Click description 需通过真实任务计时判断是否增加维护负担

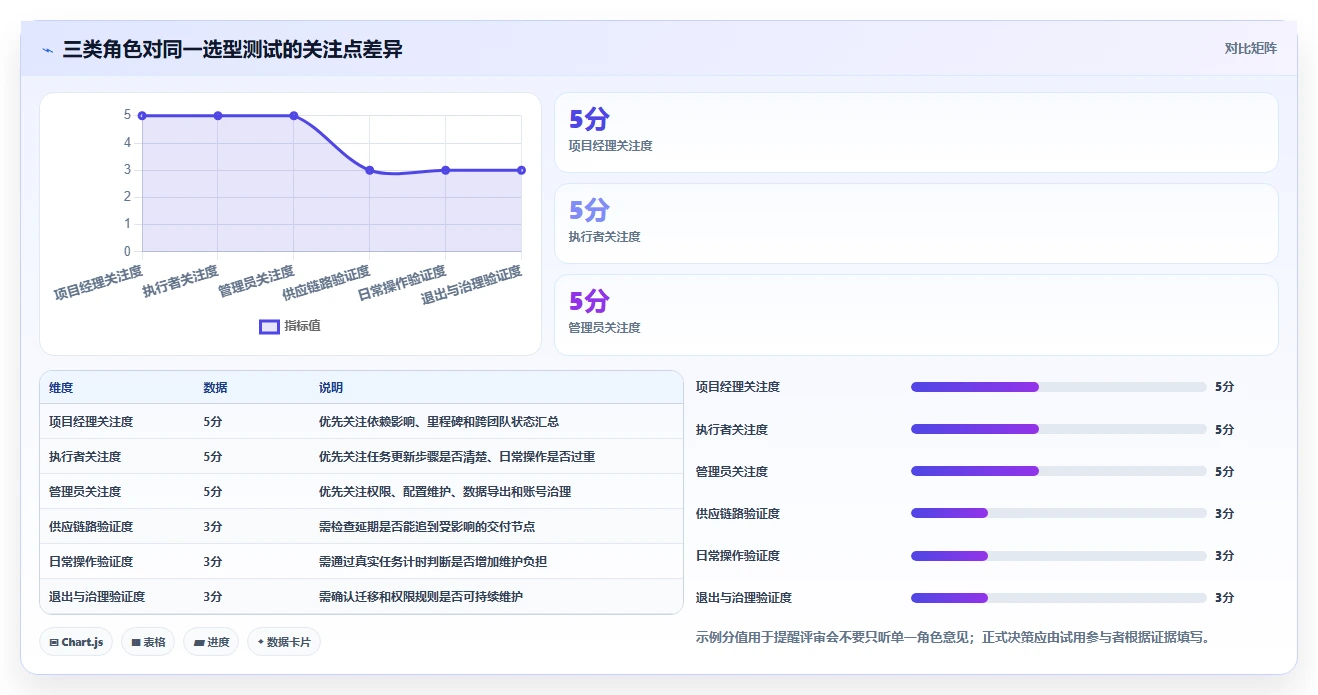[433, 562]
